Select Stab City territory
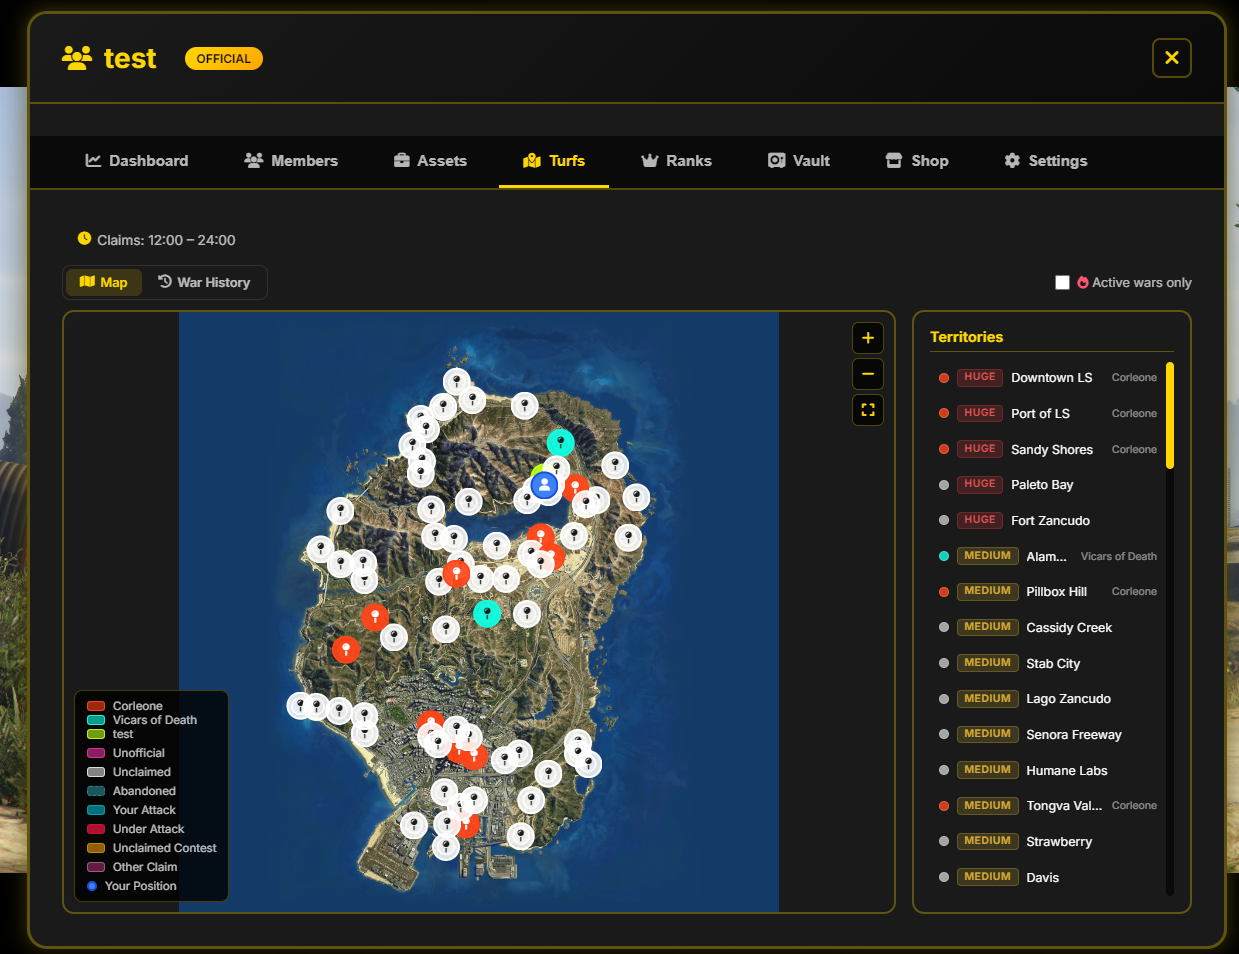The width and height of the screenshot is (1239, 954). [x=1048, y=663]
